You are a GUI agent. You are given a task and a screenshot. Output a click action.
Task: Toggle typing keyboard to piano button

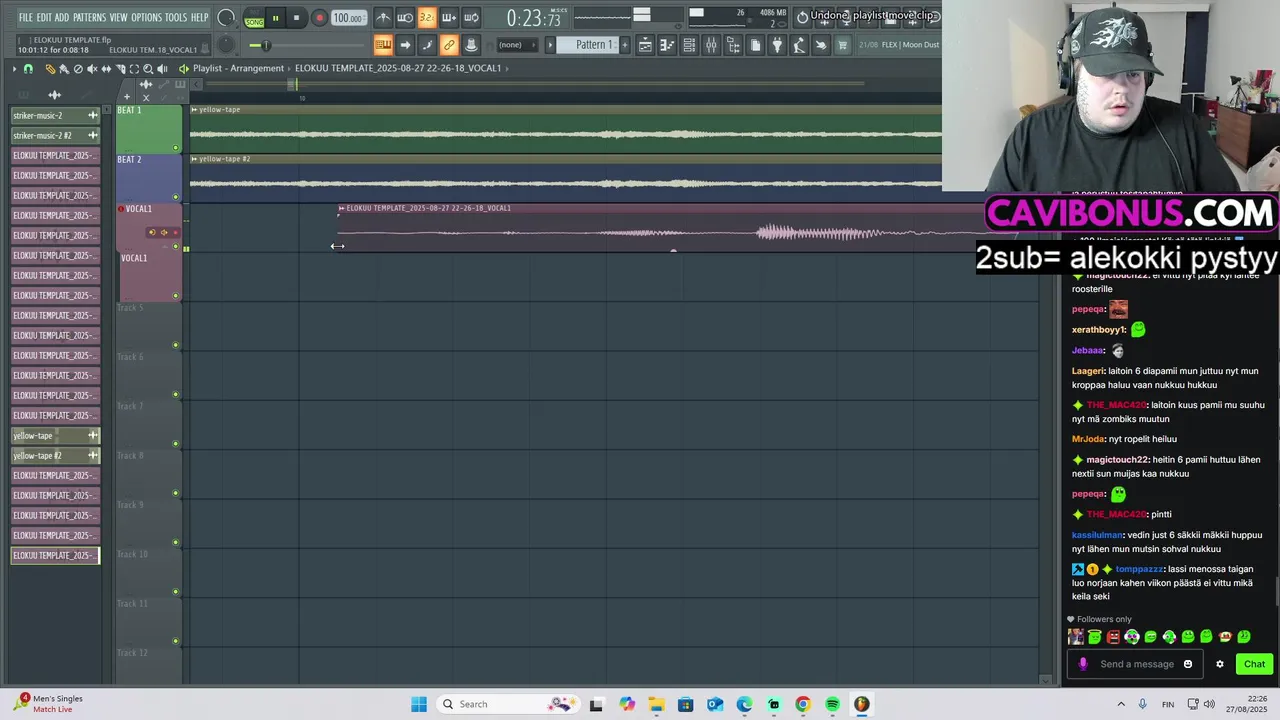(x=383, y=45)
